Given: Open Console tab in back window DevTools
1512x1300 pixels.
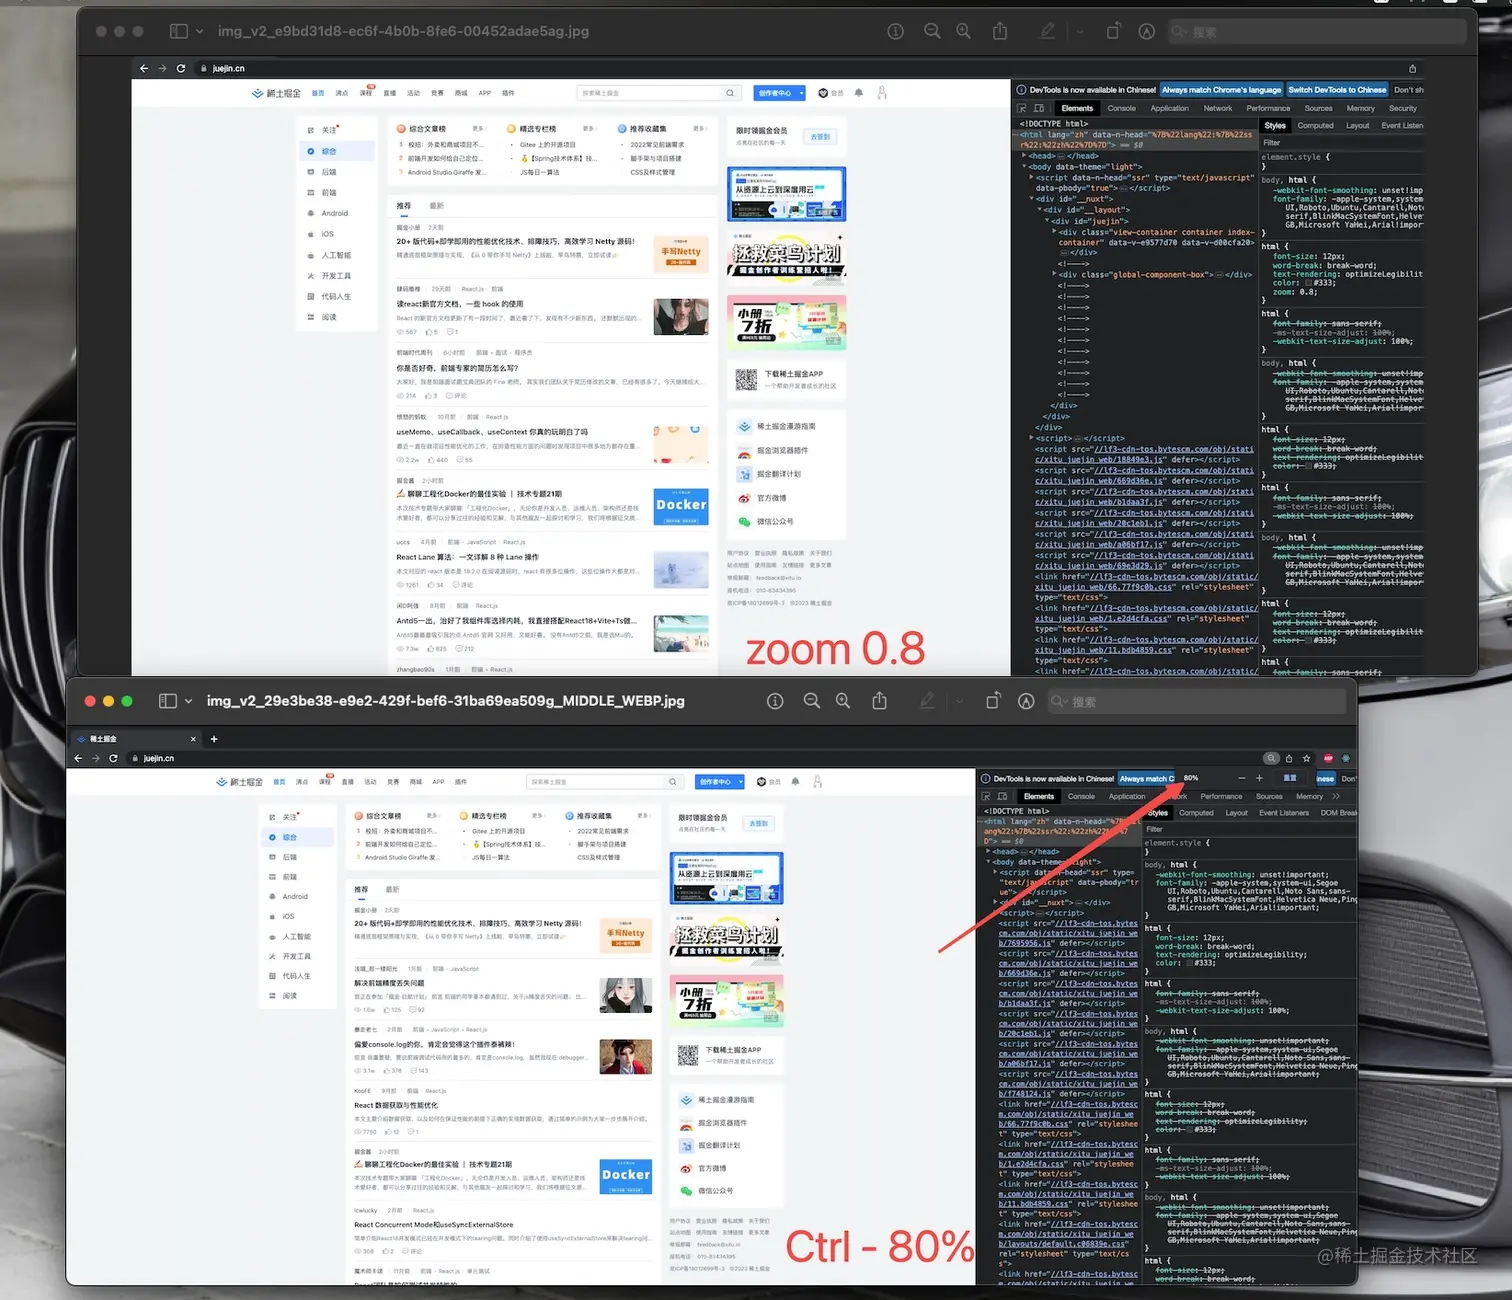Looking at the screenshot, I should pos(1121,108).
